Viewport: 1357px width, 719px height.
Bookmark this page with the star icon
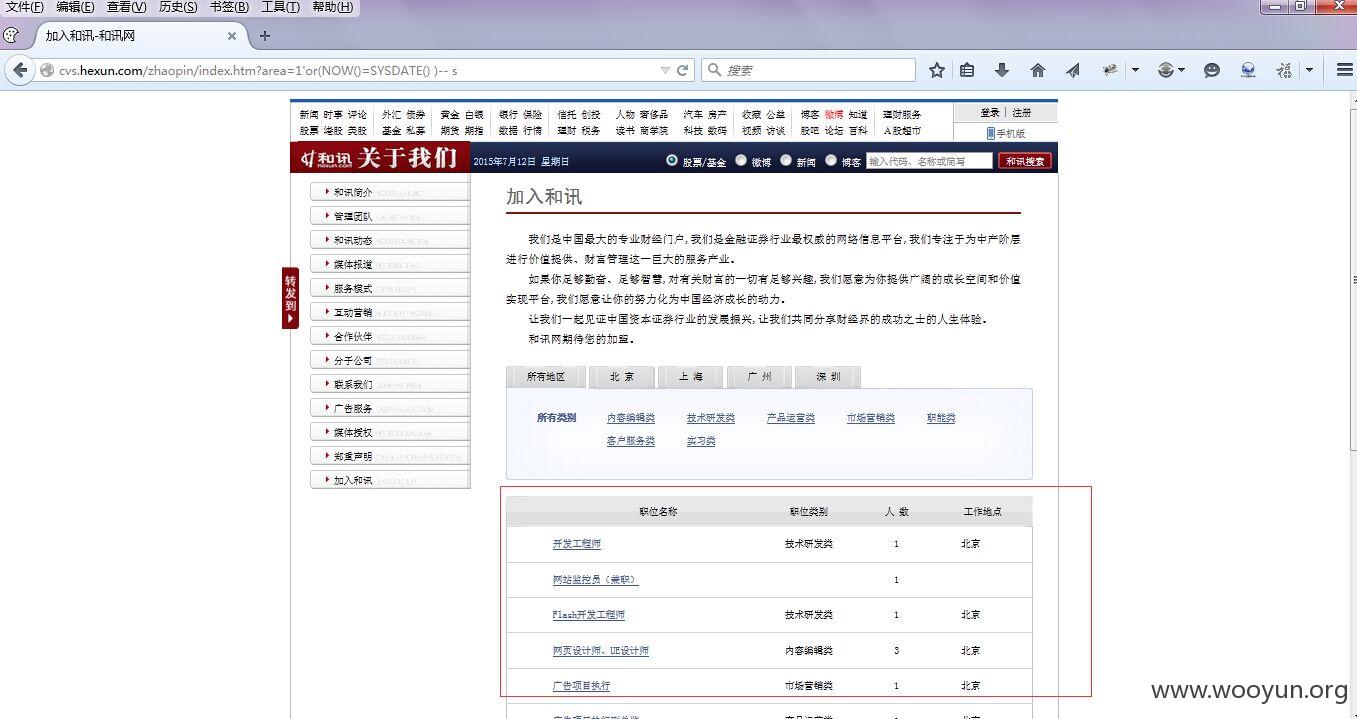(x=936, y=70)
